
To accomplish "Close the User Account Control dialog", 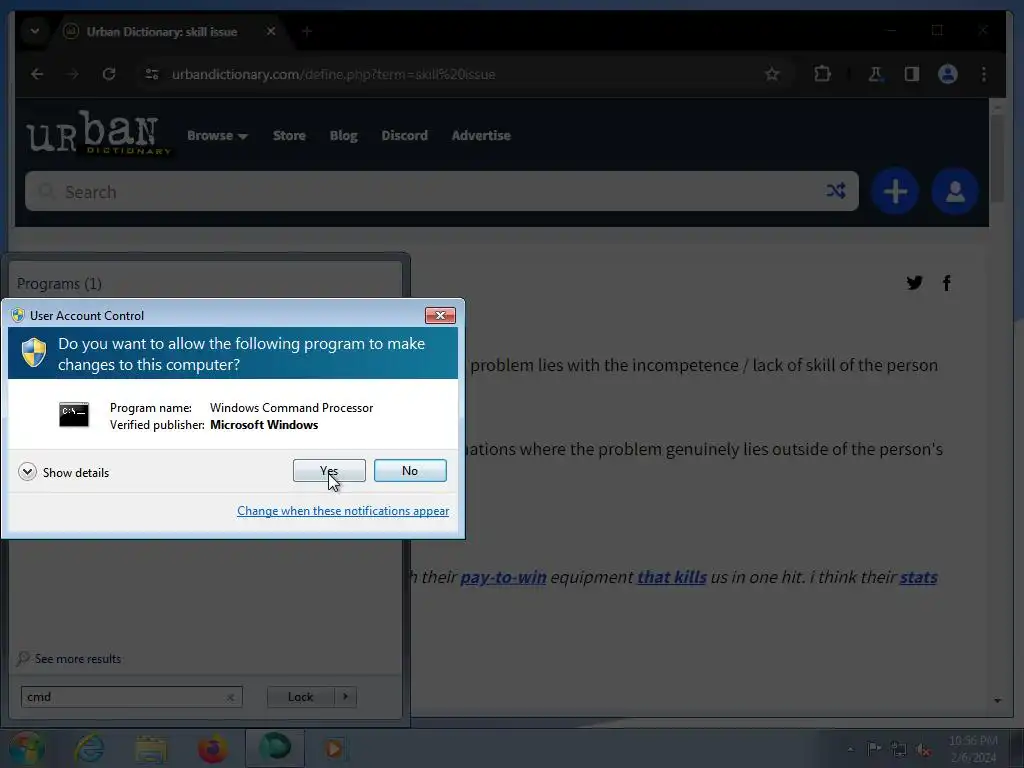I will tap(440, 315).
